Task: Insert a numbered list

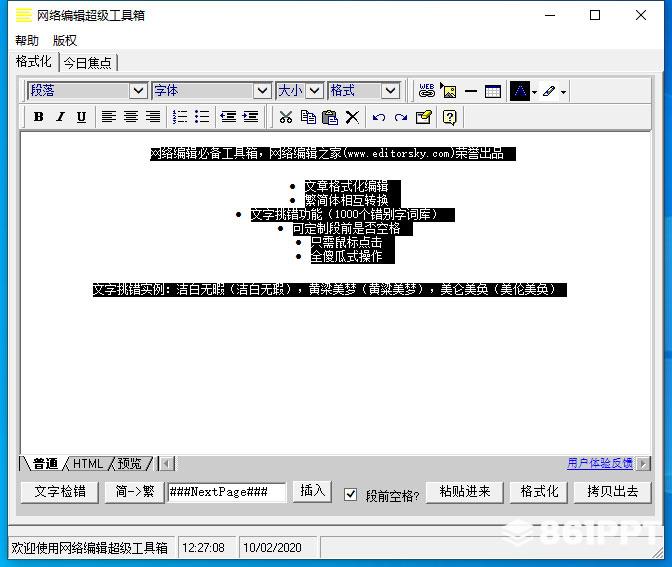Action: tap(180, 117)
